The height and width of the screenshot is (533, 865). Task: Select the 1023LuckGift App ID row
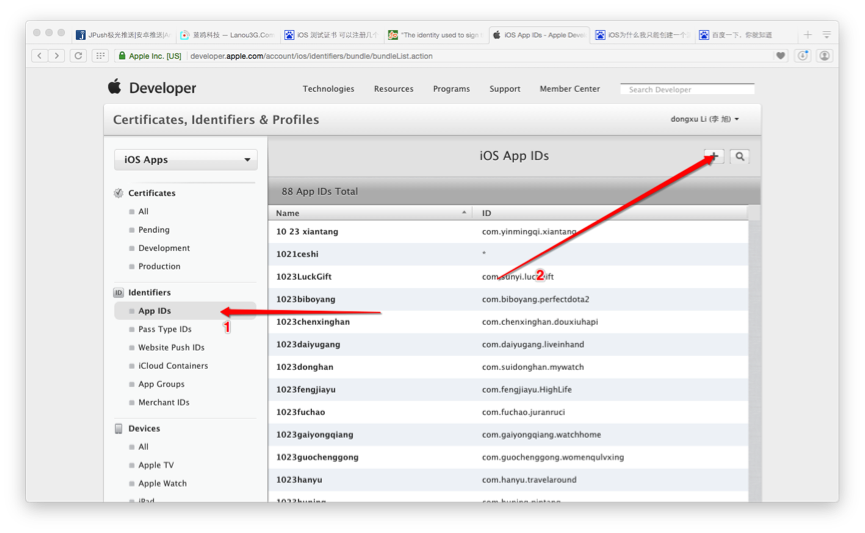[x=508, y=277]
